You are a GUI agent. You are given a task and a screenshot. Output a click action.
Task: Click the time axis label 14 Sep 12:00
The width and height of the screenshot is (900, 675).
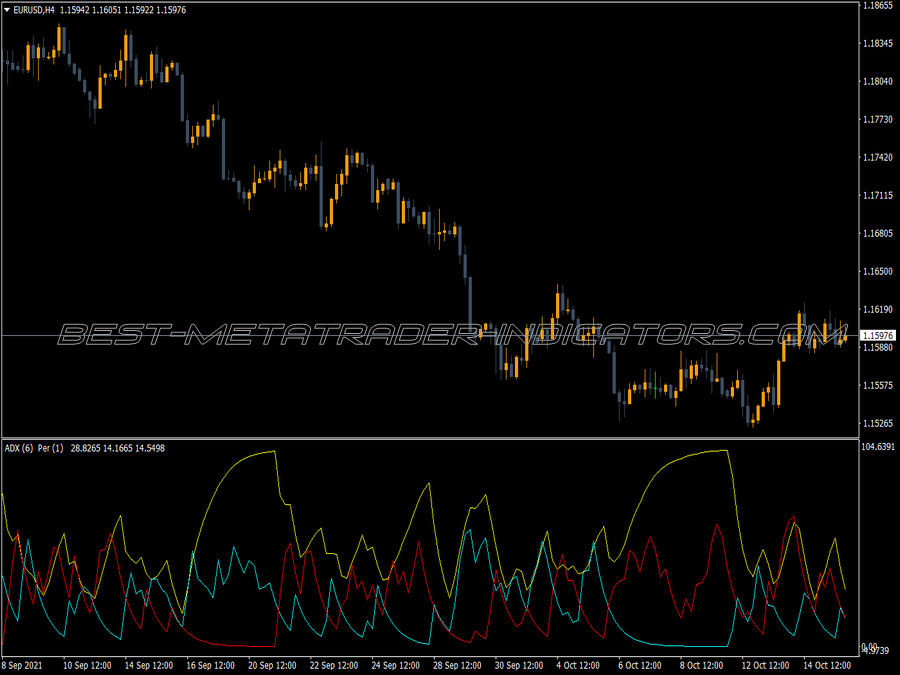[x=149, y=666]
